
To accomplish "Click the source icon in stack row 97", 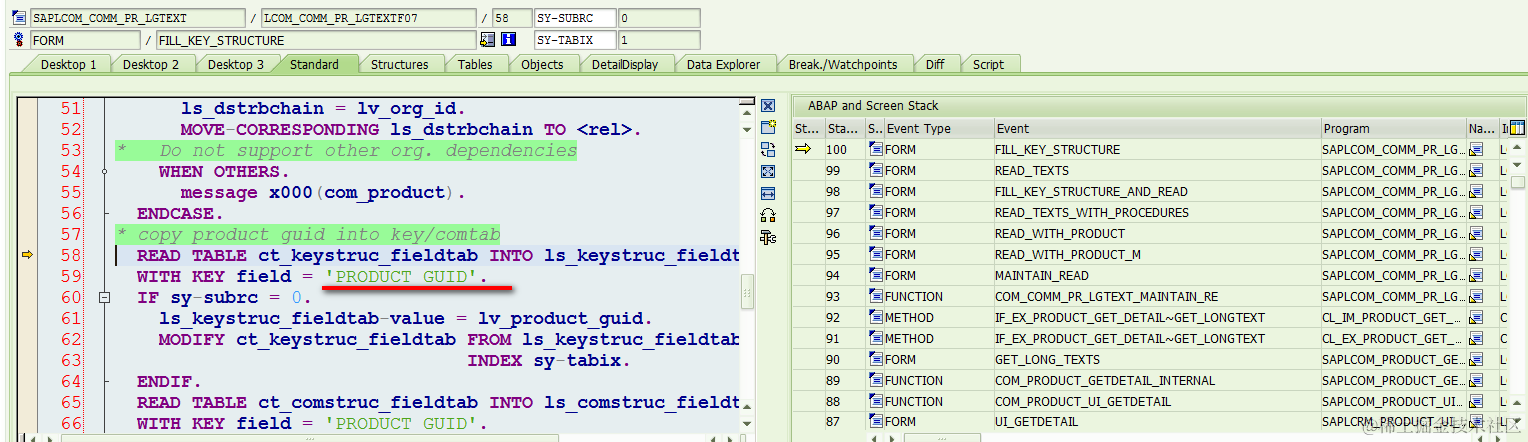I will [x=876, y=212].
